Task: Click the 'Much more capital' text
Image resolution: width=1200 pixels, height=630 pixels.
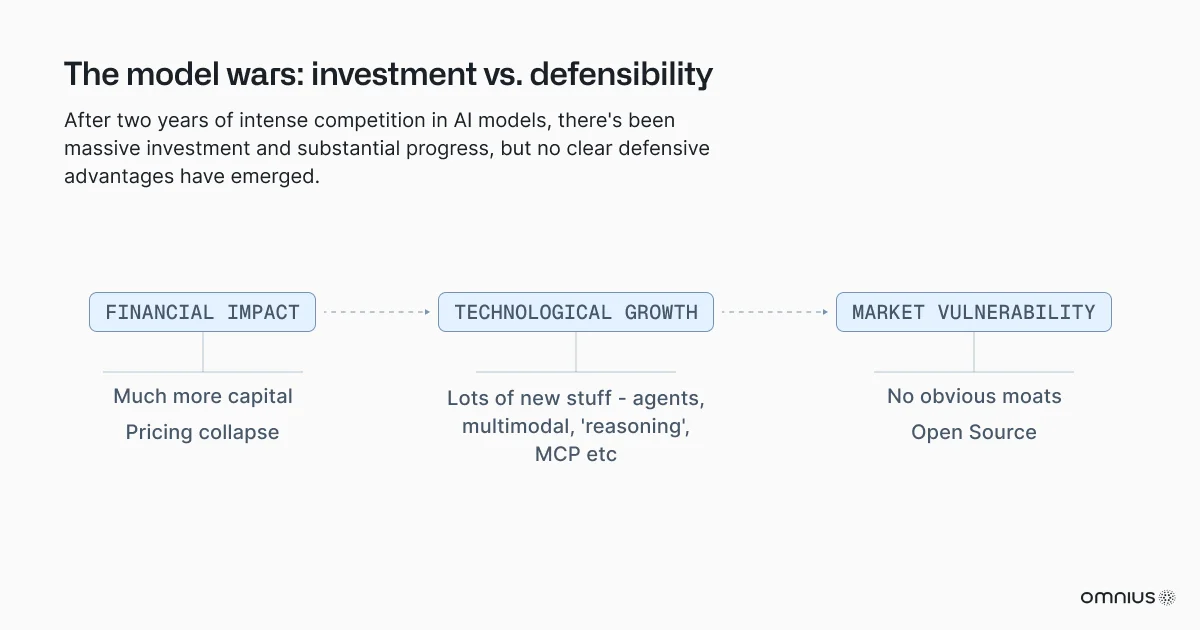Action: (203, 396)
